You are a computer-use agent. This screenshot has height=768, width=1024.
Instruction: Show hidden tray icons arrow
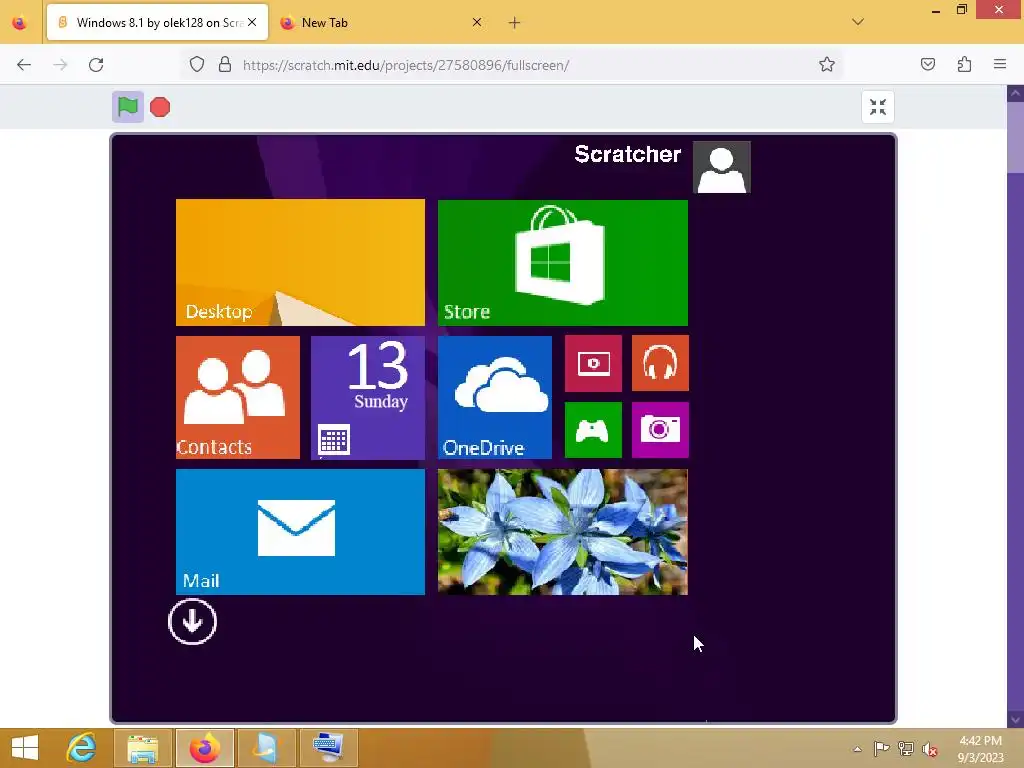tap(857, 749)
